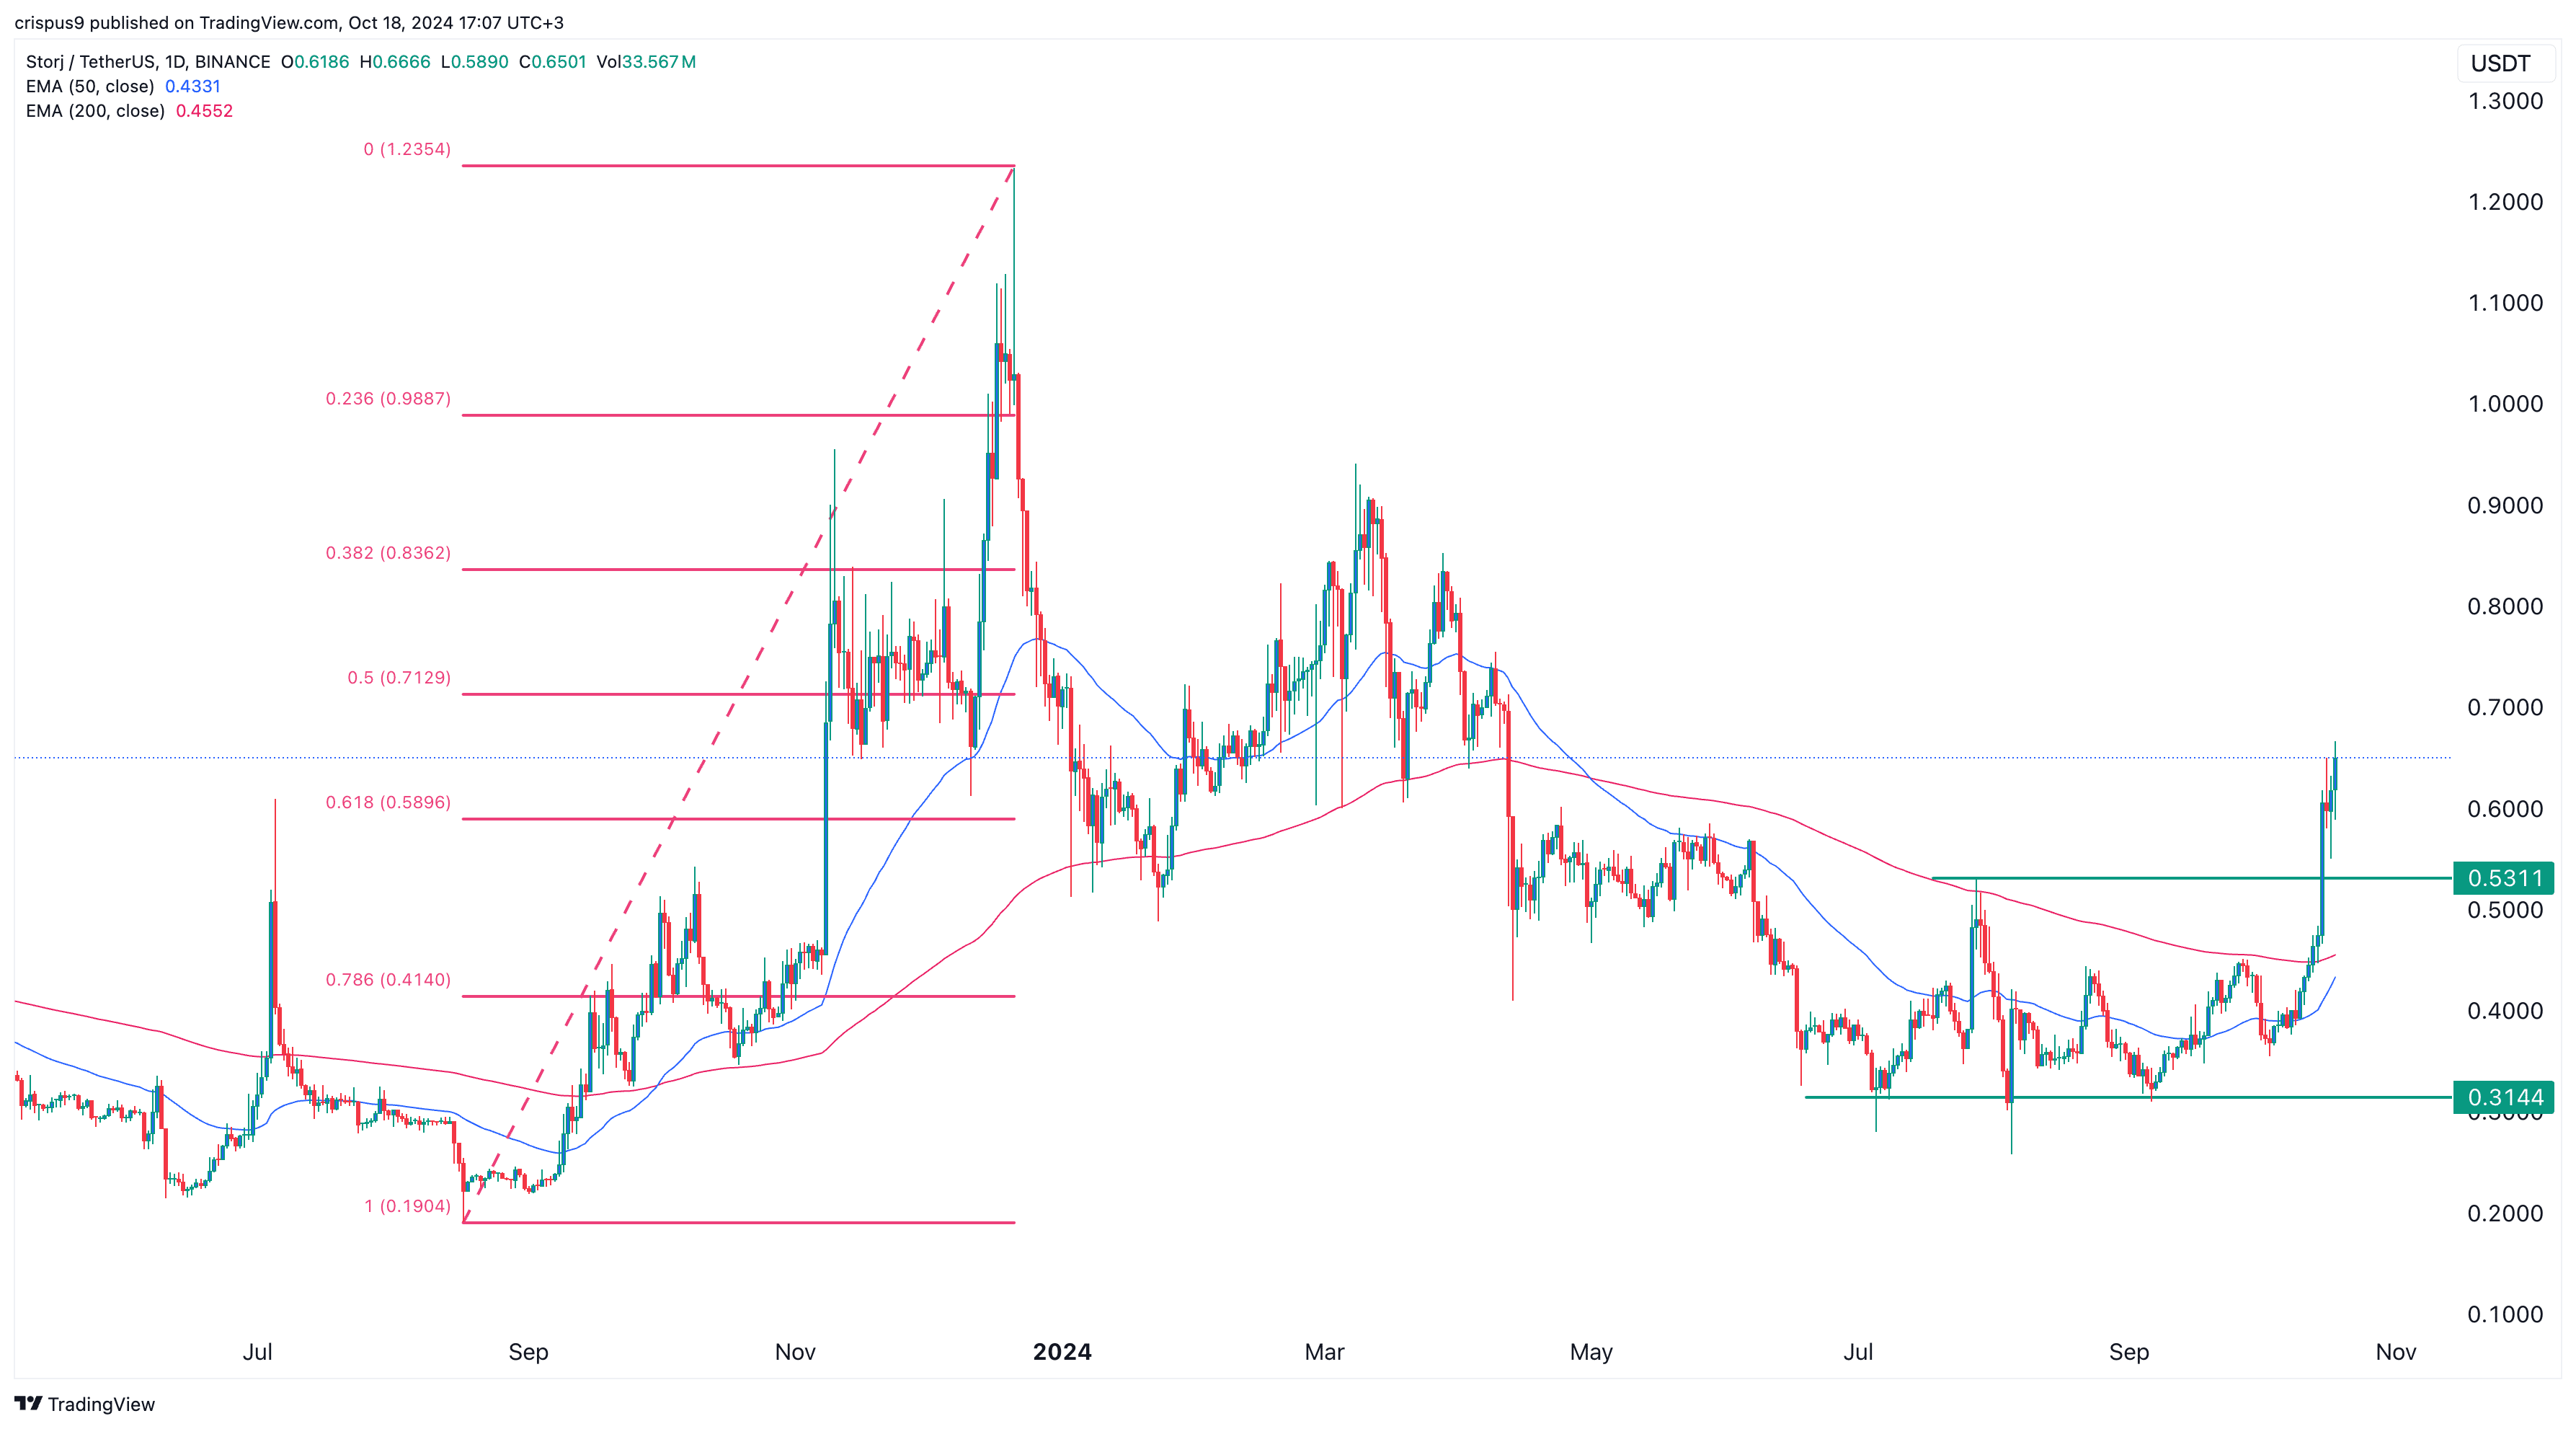
Task: Click the EMA 50 value 0.4331
Action: (193, 86)
